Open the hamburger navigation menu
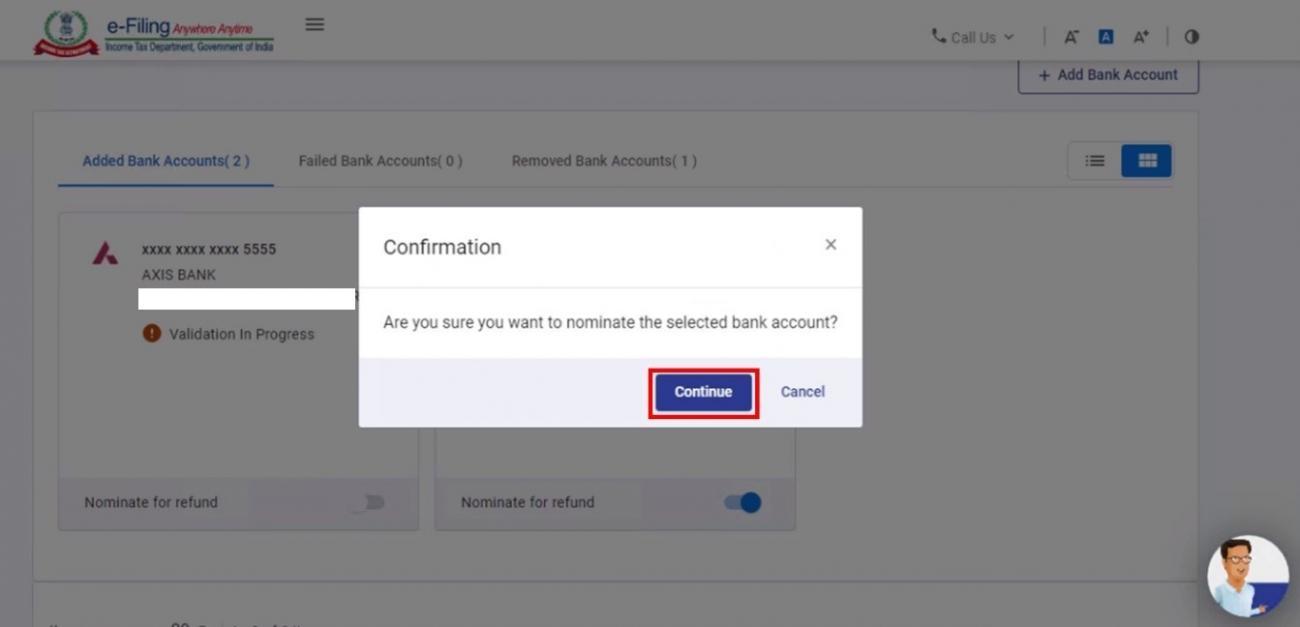The image size is (1300, 627). pyautogui.click(x=314, y=24)
